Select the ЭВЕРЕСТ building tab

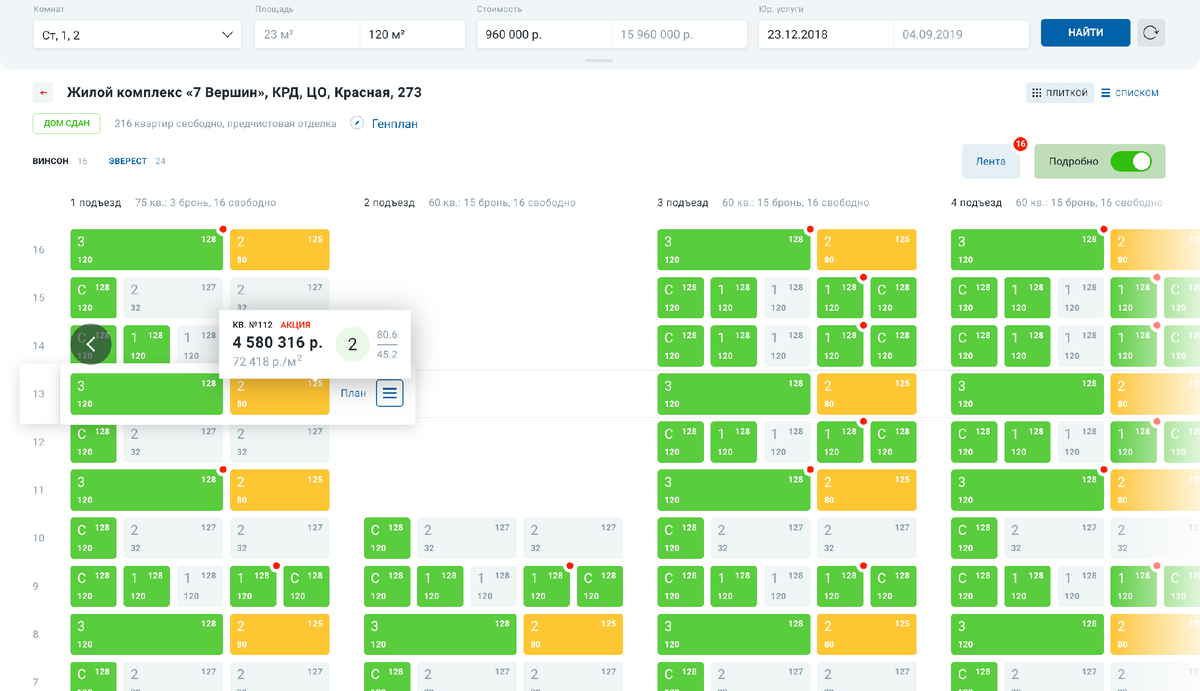(x=128, y=161)
